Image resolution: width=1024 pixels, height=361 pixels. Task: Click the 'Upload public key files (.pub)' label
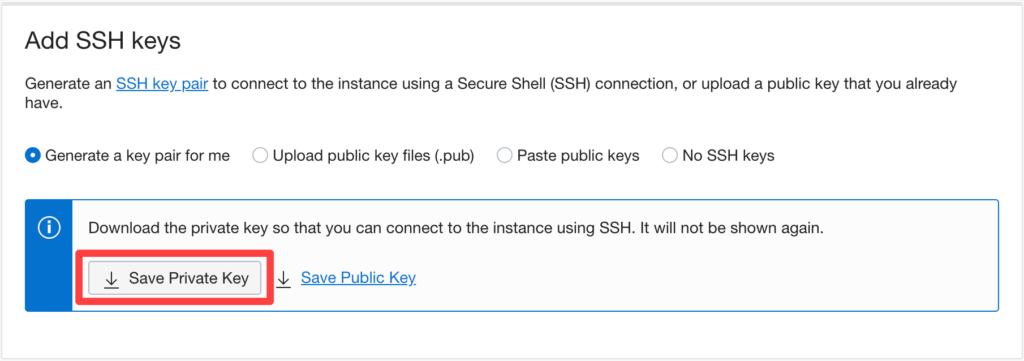coord(374,157)
